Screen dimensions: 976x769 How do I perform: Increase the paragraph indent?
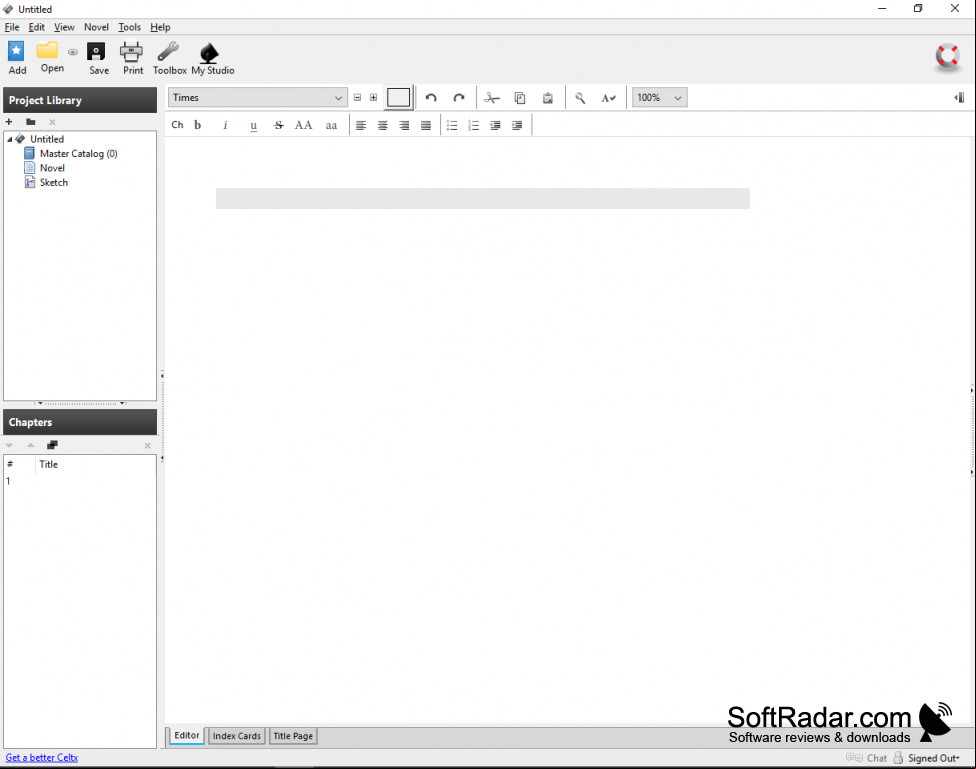[517, 126]
